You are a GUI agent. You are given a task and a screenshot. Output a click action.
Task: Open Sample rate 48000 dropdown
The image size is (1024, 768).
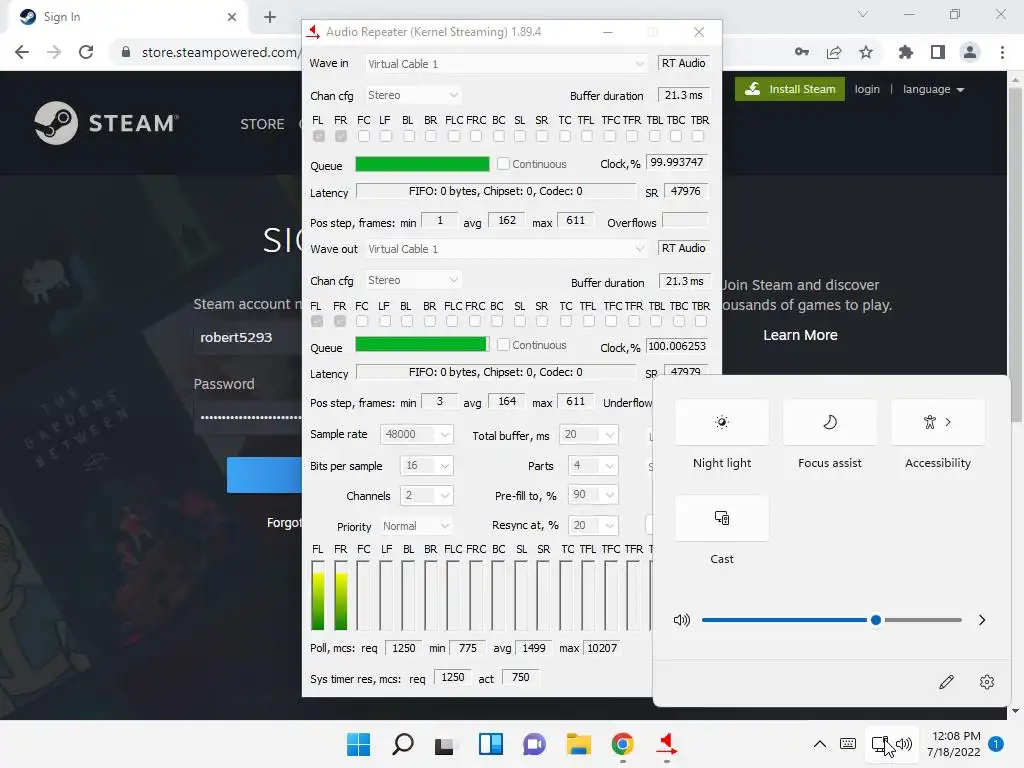[x=417, y=434]
